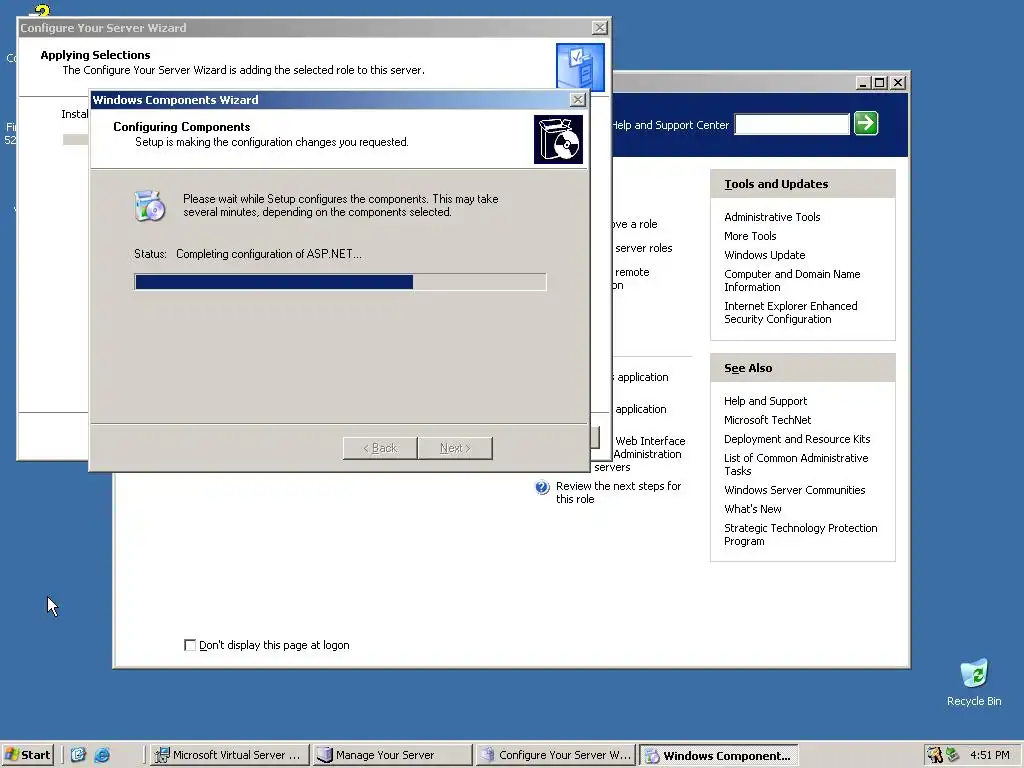Minimize the Manage Your Server window
Screen dimensions: 1024x768
tap(863, 83)
